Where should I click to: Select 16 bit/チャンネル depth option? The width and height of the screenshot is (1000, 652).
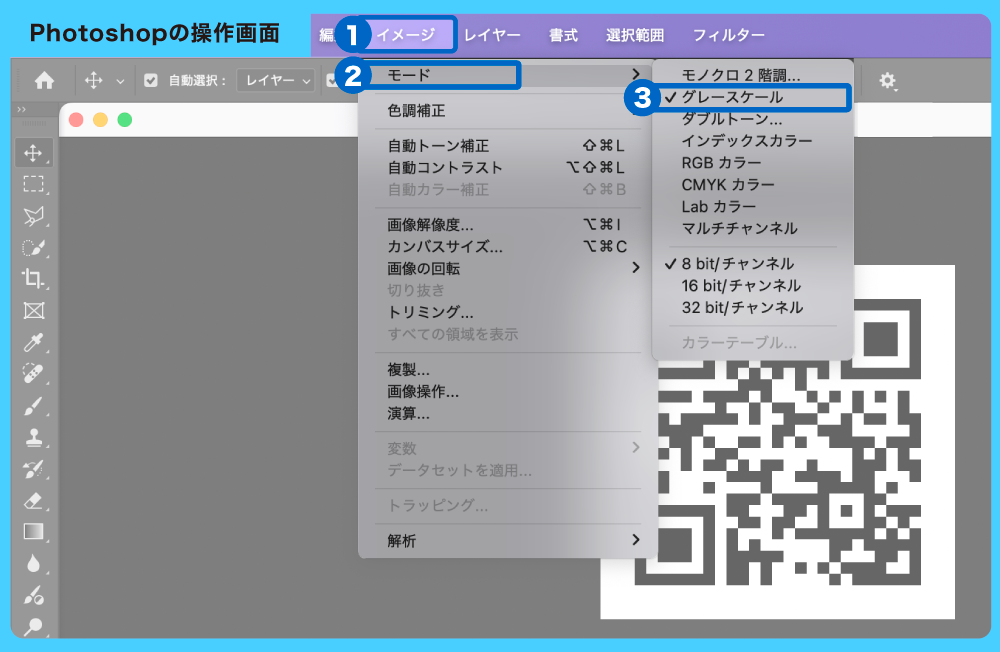(753, 286)
